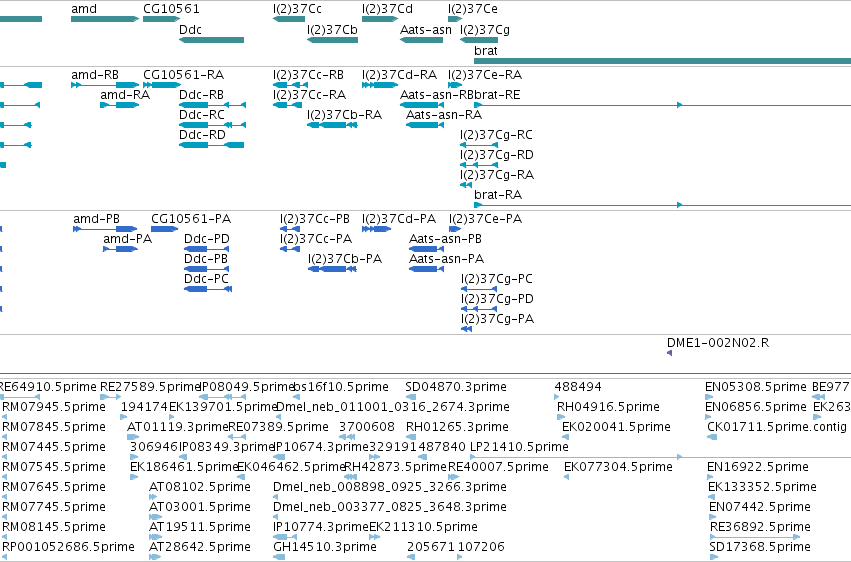Select the Ddc-RB transcript
Image resolution: width=851 pixels, height=562 pixels.
pos(212,105)
